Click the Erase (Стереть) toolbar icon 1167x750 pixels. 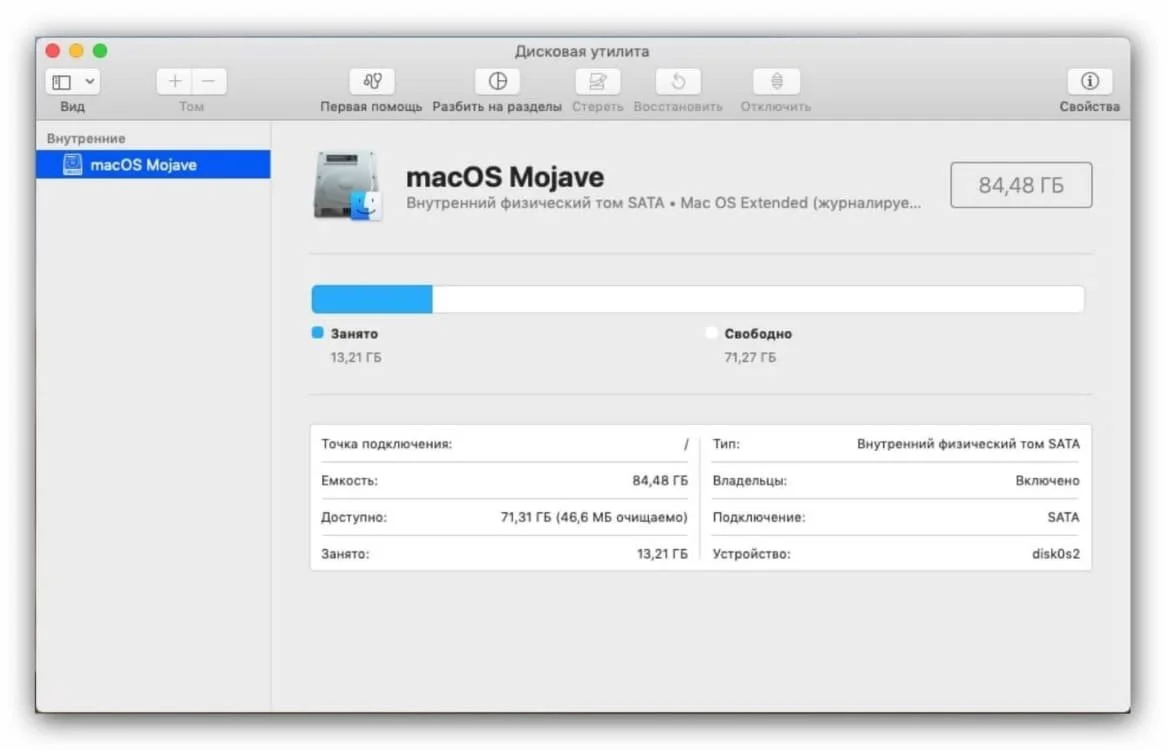coord(598,81)
